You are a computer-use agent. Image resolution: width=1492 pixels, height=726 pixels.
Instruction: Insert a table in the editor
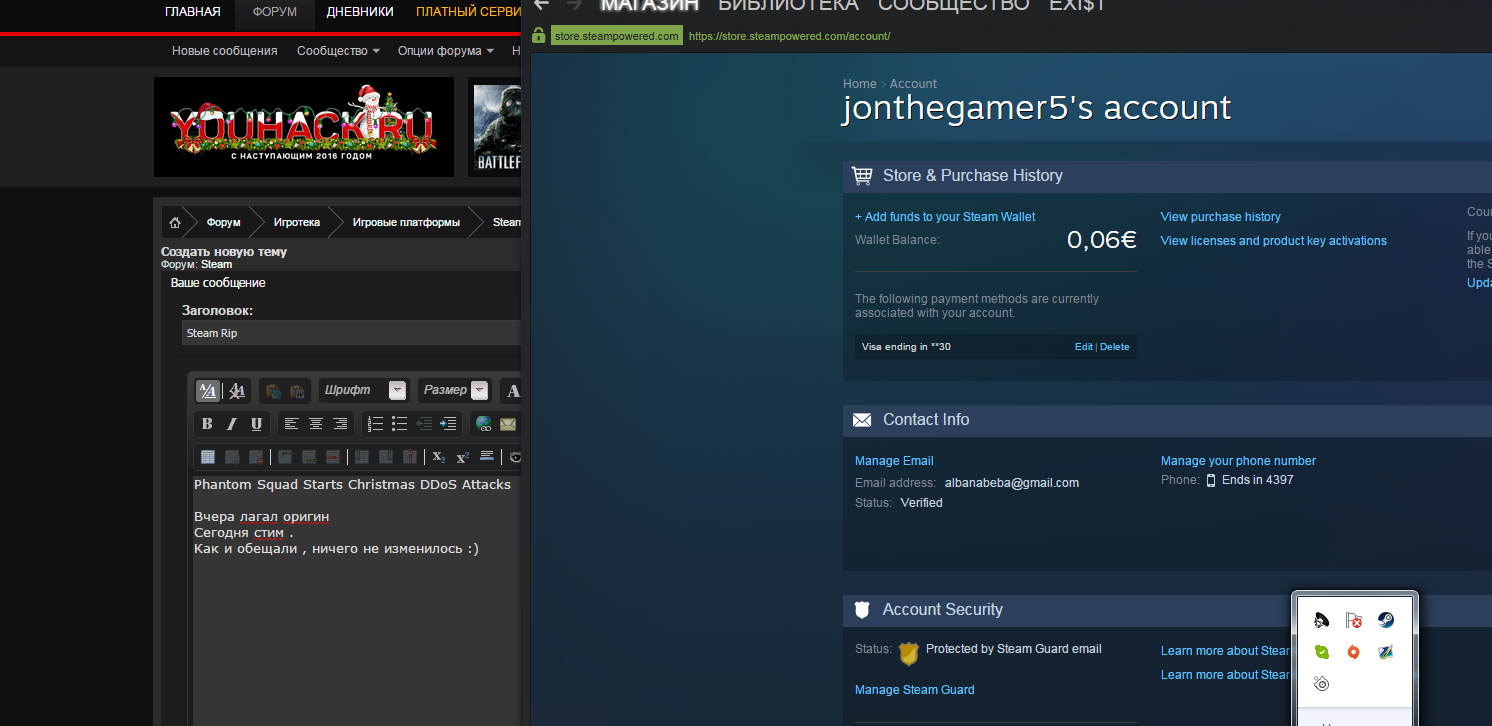(x=208, y=457)
